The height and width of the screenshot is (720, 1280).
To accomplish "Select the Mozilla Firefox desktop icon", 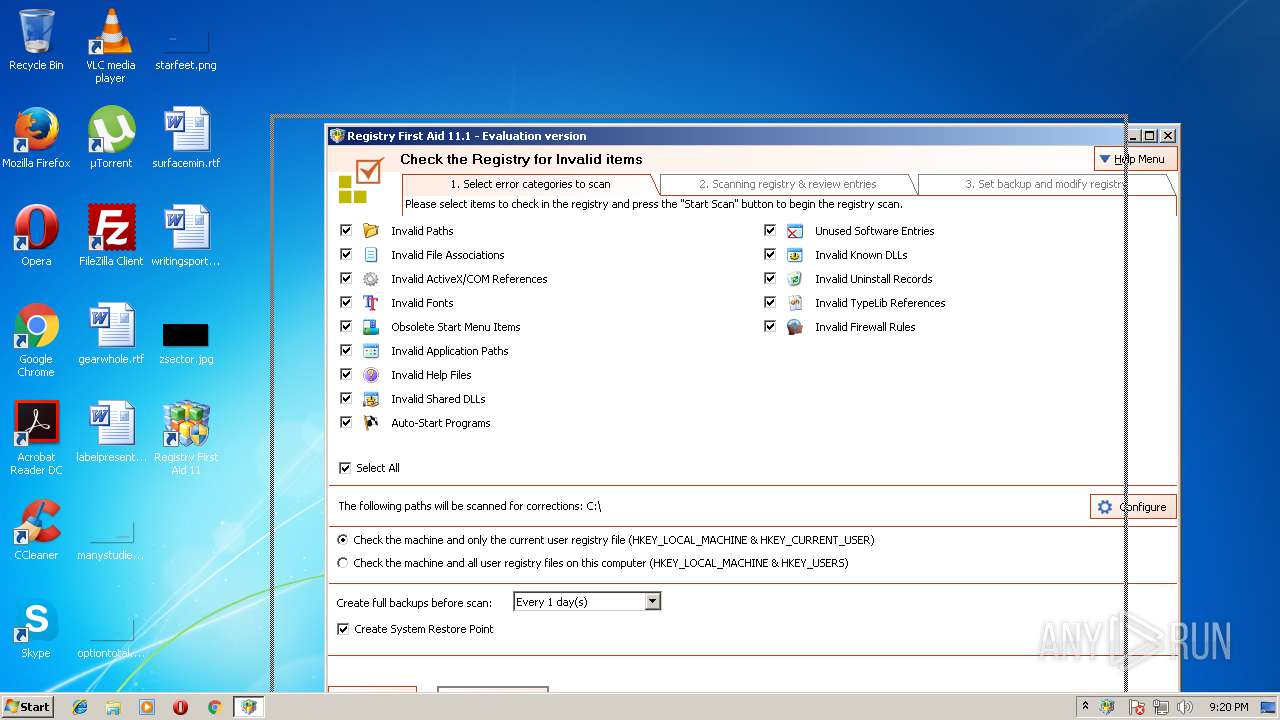I will pos(36,138).
